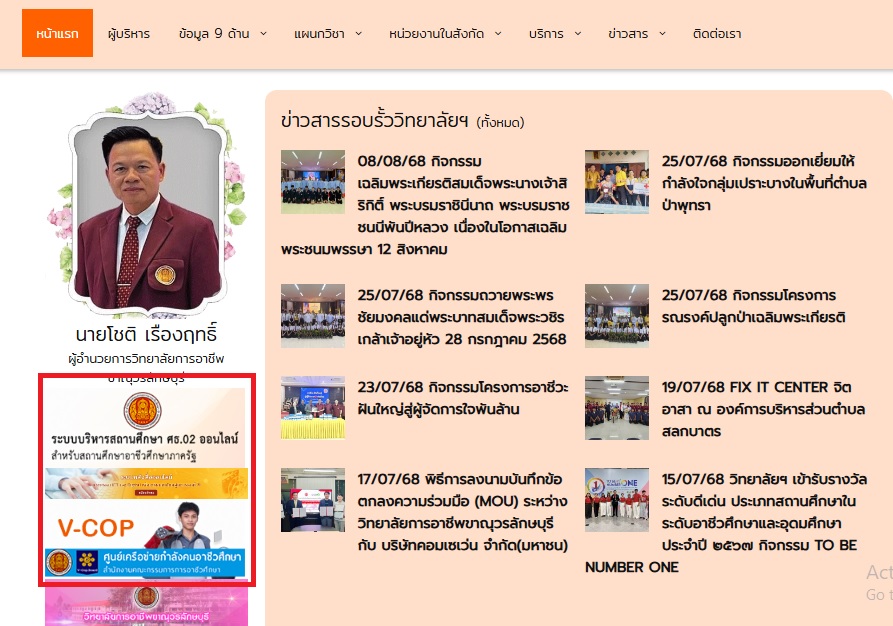Screen dimensions: 893x626
Task: Expand the แผนกวิชา dropdown menu
Action: [x=327, y=33]
